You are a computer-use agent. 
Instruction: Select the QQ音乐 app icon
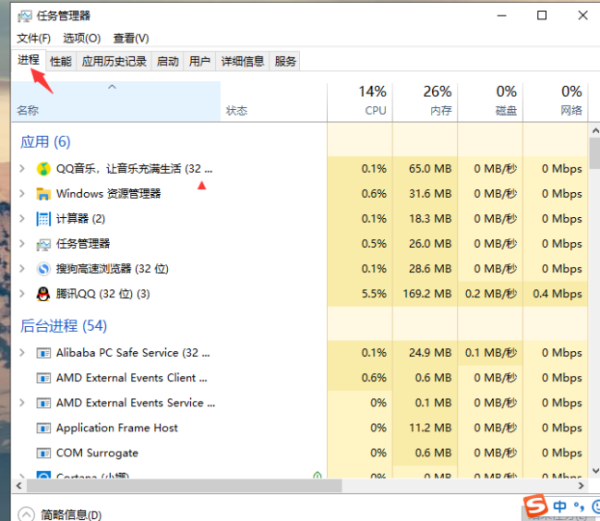coord(43,169)
